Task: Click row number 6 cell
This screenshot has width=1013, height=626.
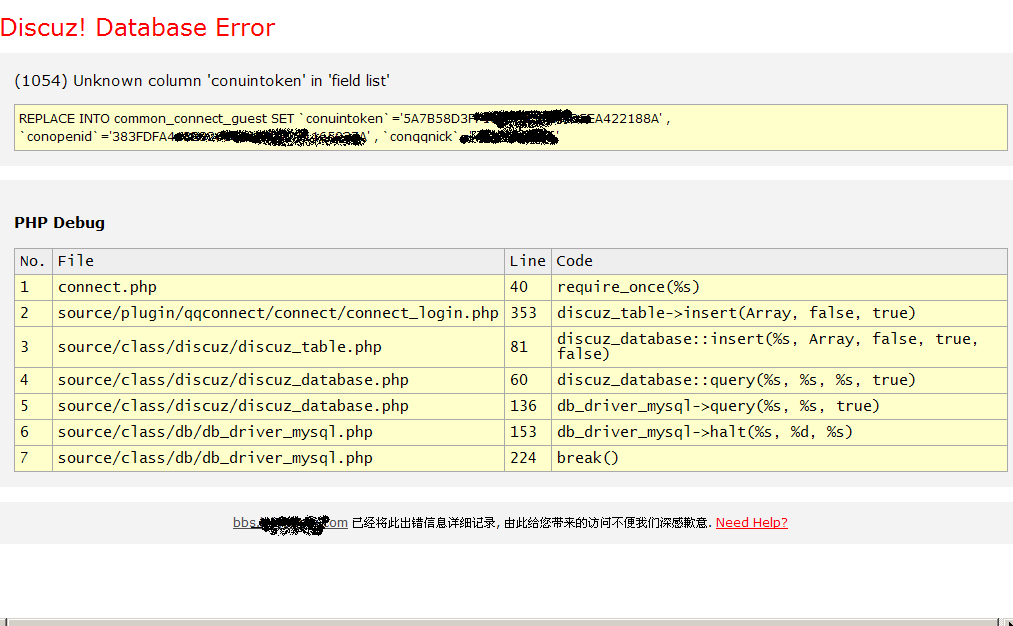Action: pyautogui.click(x=33, y=432)
